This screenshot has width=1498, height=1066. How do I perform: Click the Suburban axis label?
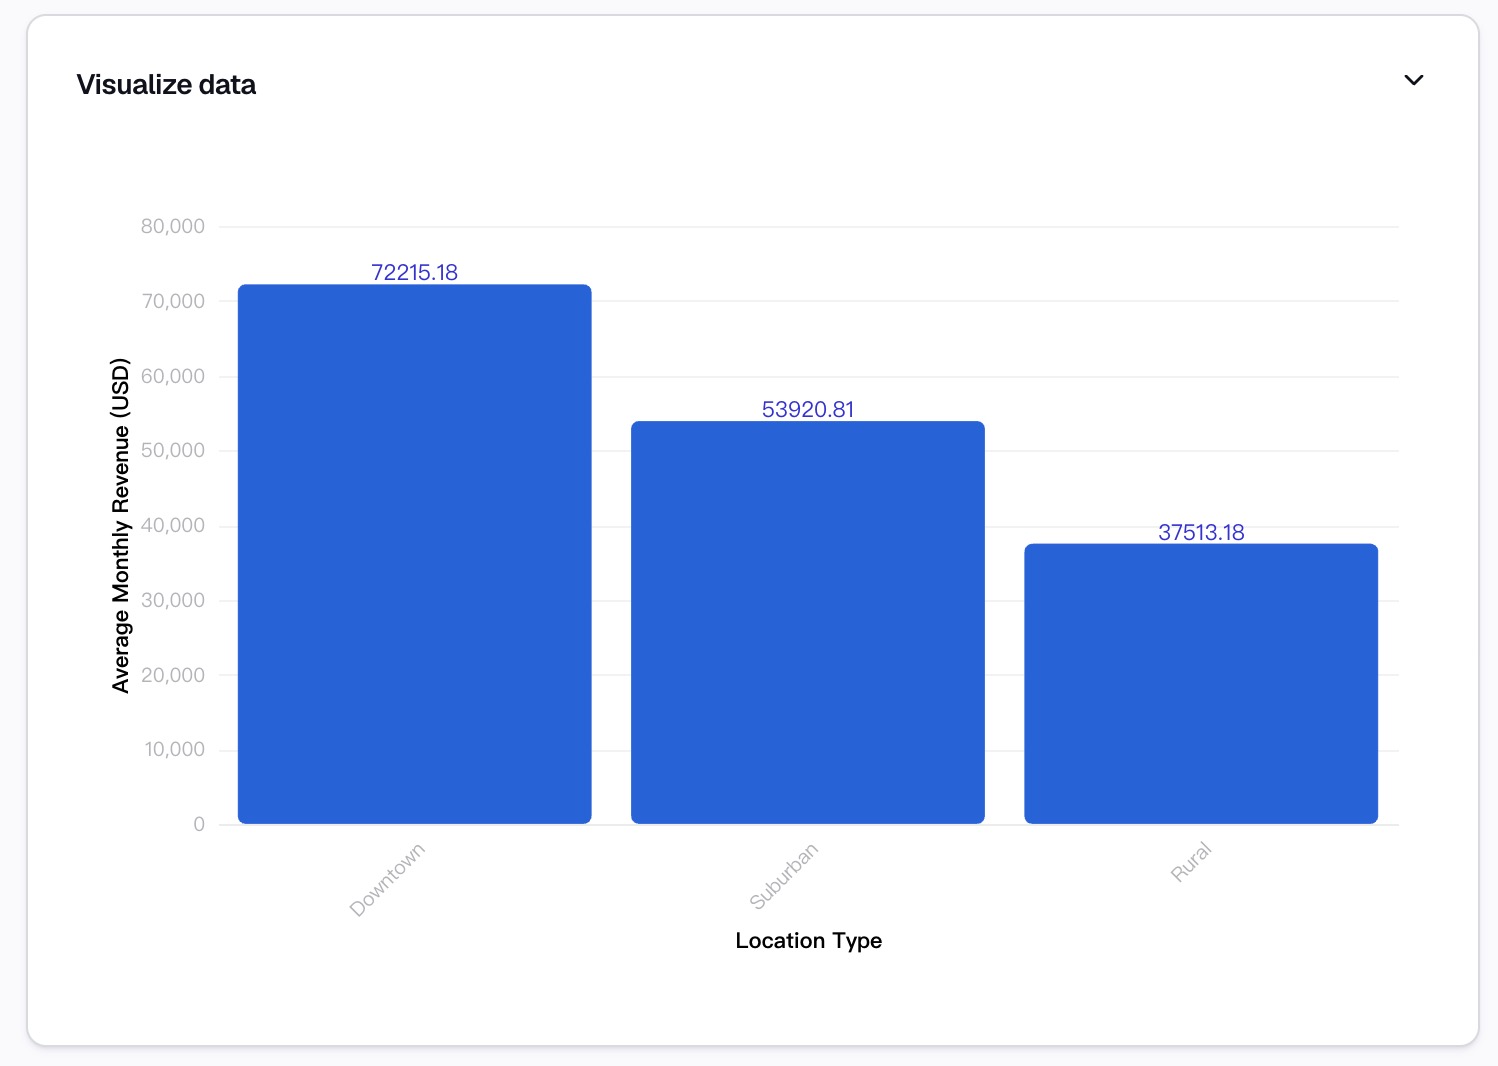tap(784, 876)
